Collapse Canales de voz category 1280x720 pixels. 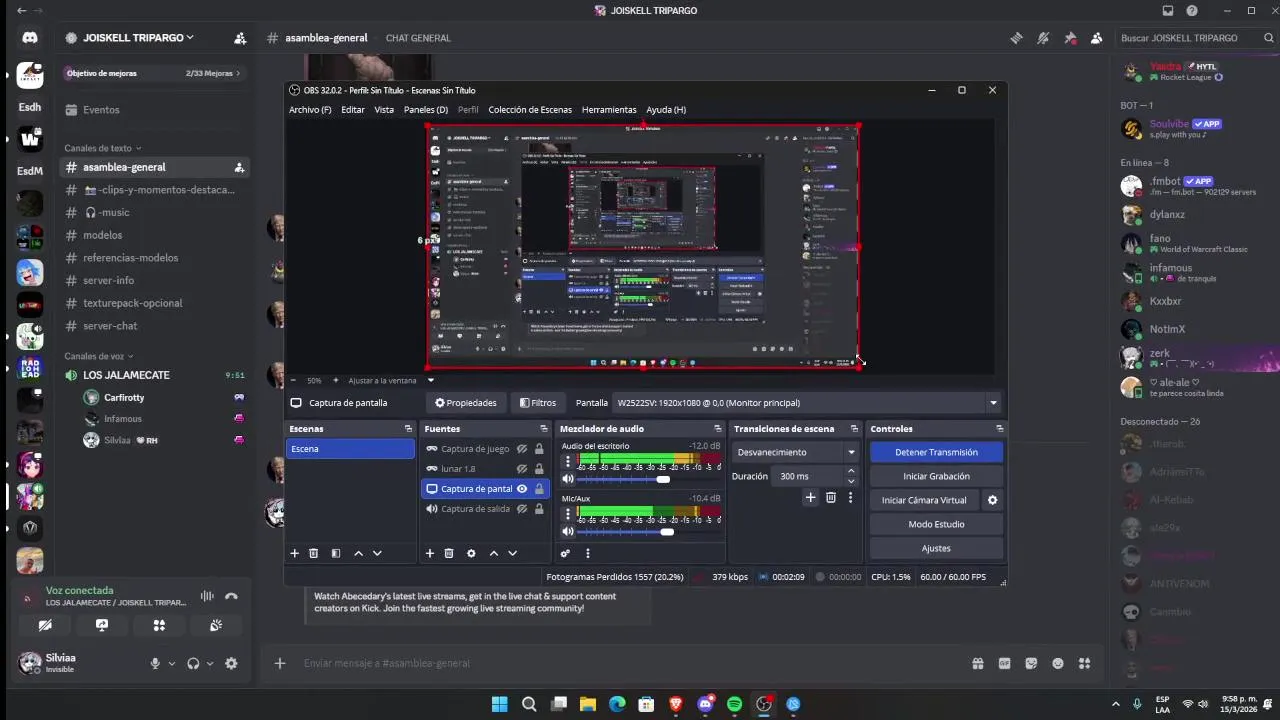tap(99, 356)
